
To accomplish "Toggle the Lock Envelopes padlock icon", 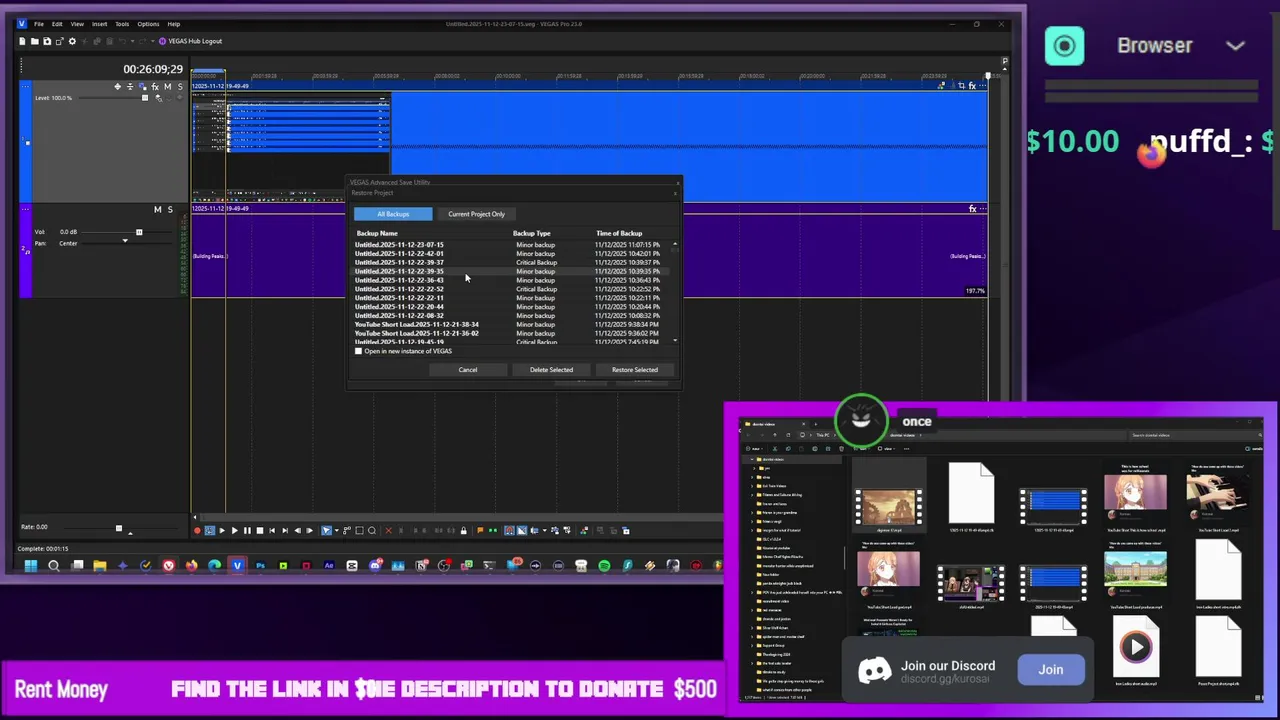I will click(464, 530).
